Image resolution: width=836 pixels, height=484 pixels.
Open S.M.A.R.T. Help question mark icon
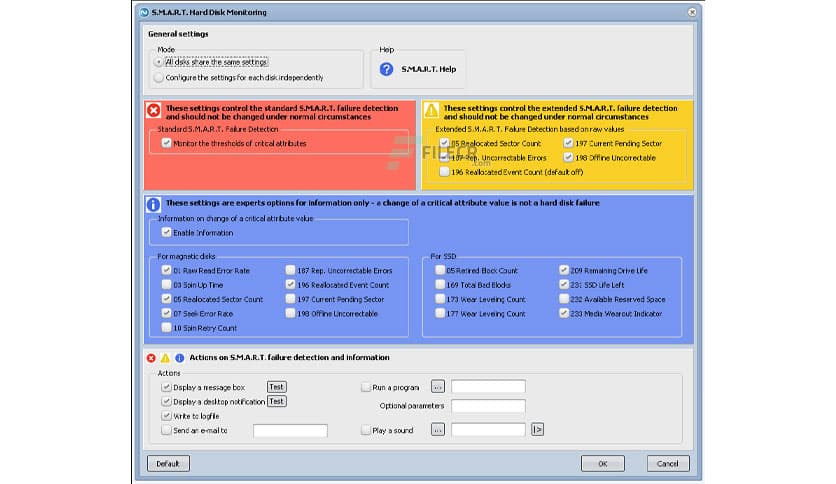387,69
